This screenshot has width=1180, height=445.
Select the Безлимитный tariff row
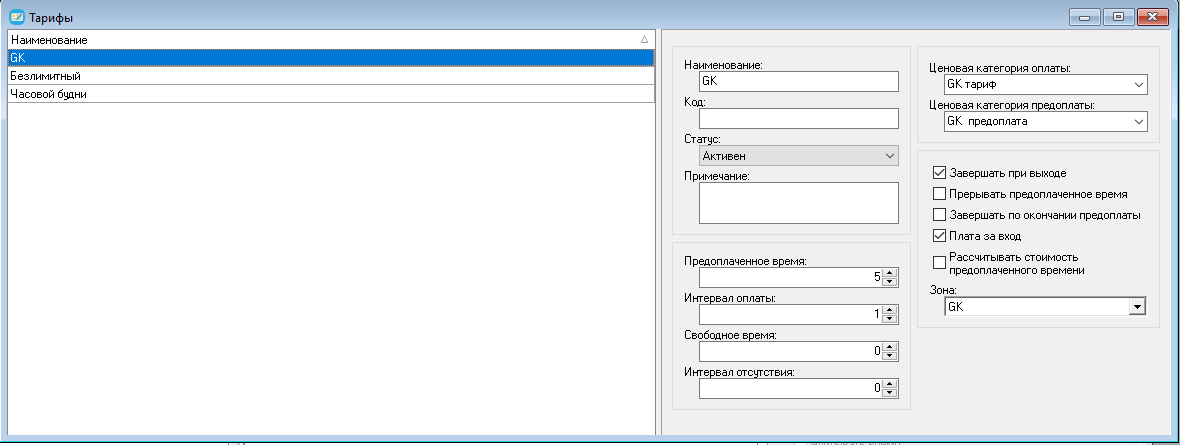coord(331,76)
